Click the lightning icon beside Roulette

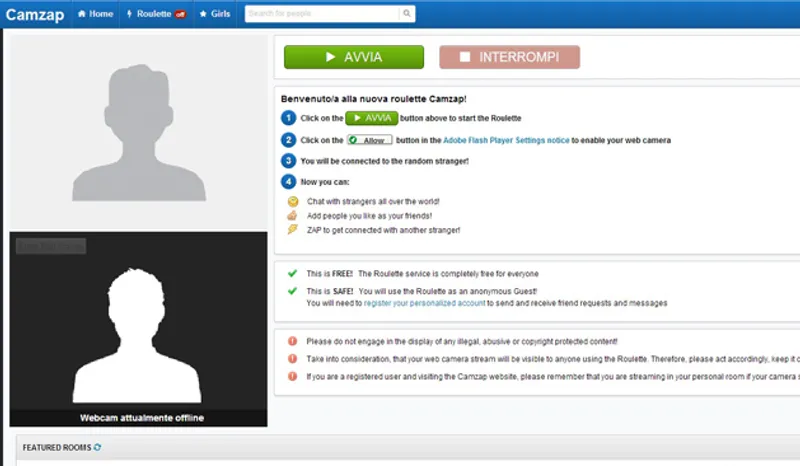click(129, 14)
